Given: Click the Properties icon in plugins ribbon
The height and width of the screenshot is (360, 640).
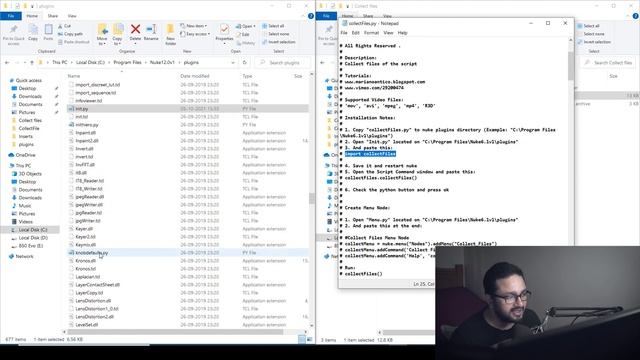Looking at the screenshot, I should [224, 30].
